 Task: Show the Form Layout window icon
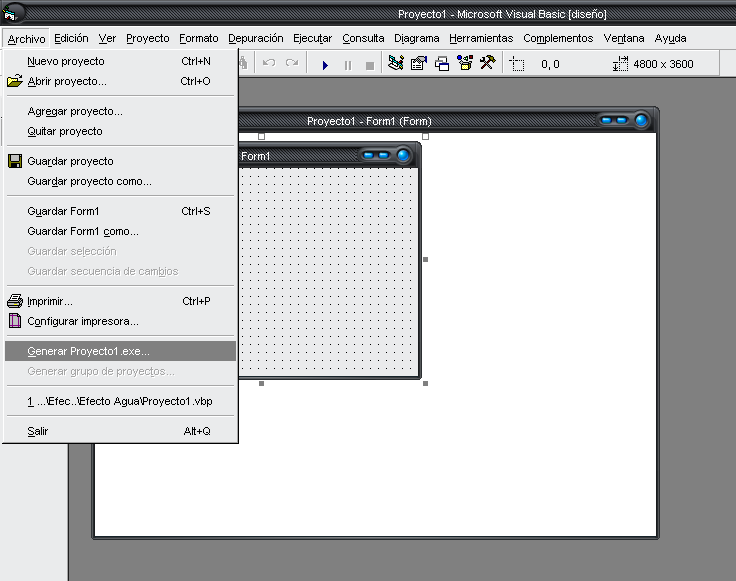(x=442, y=63)
